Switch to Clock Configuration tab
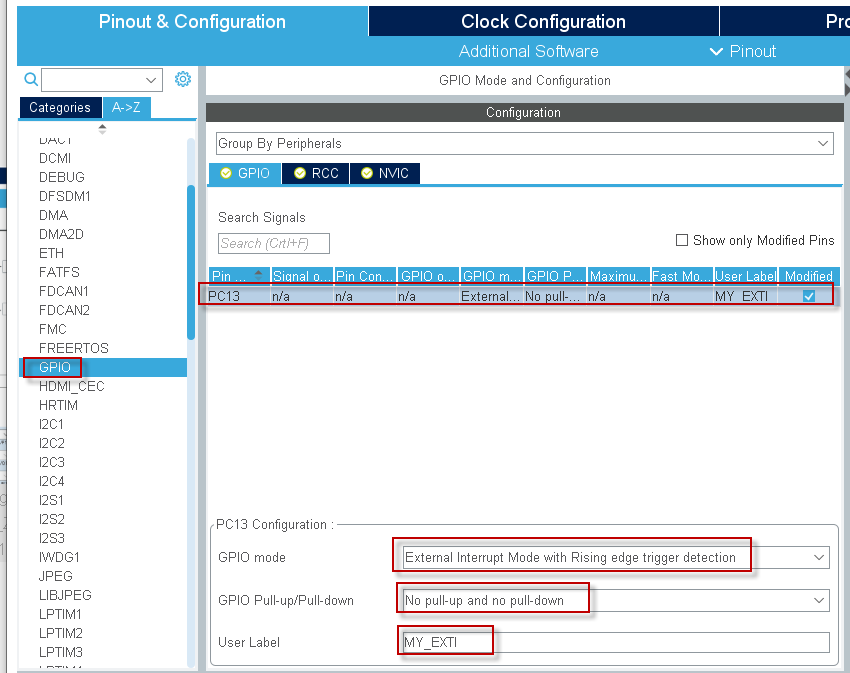 [543, 22]
